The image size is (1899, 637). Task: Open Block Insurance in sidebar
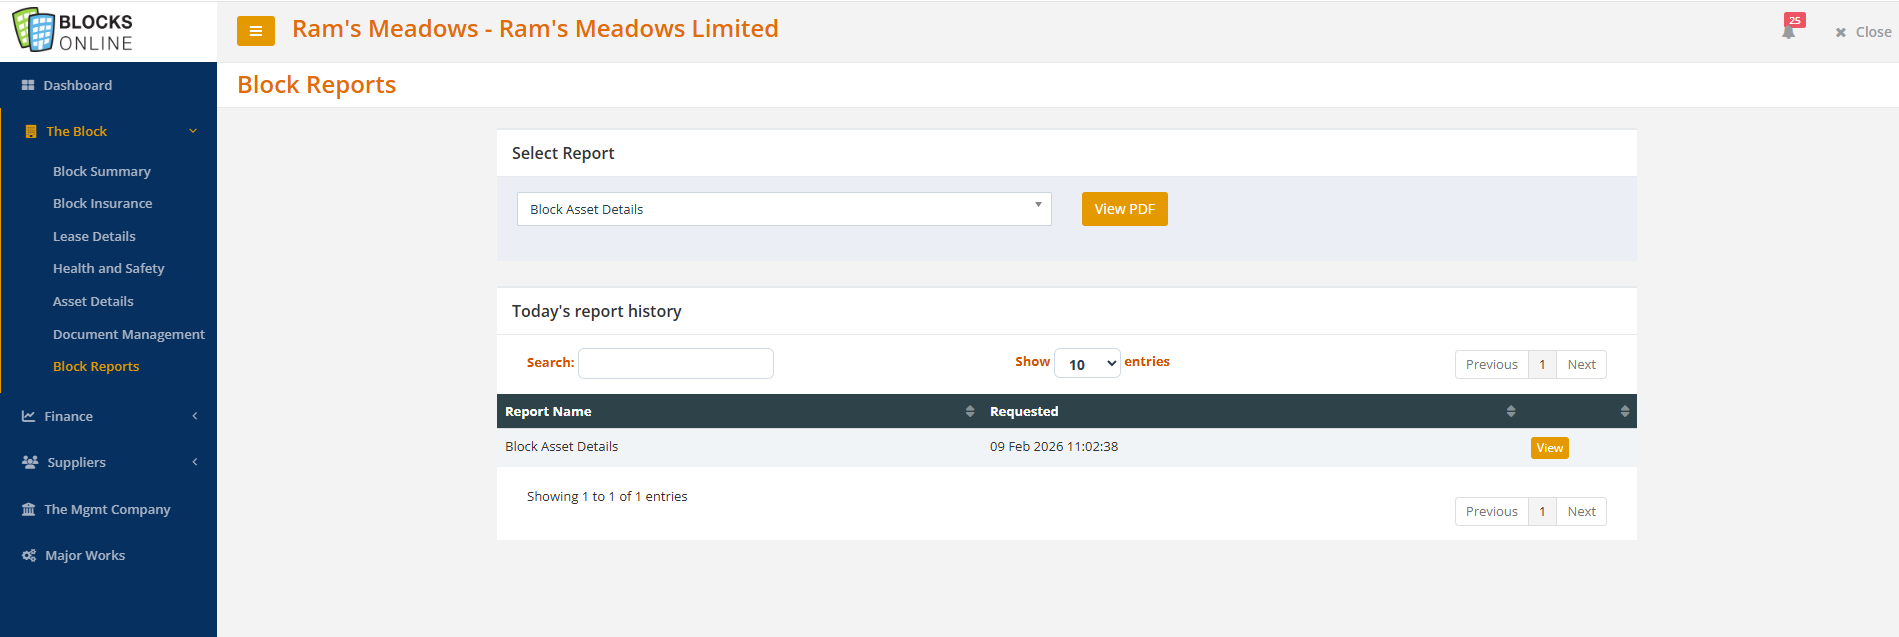click(x=102, y=204)
